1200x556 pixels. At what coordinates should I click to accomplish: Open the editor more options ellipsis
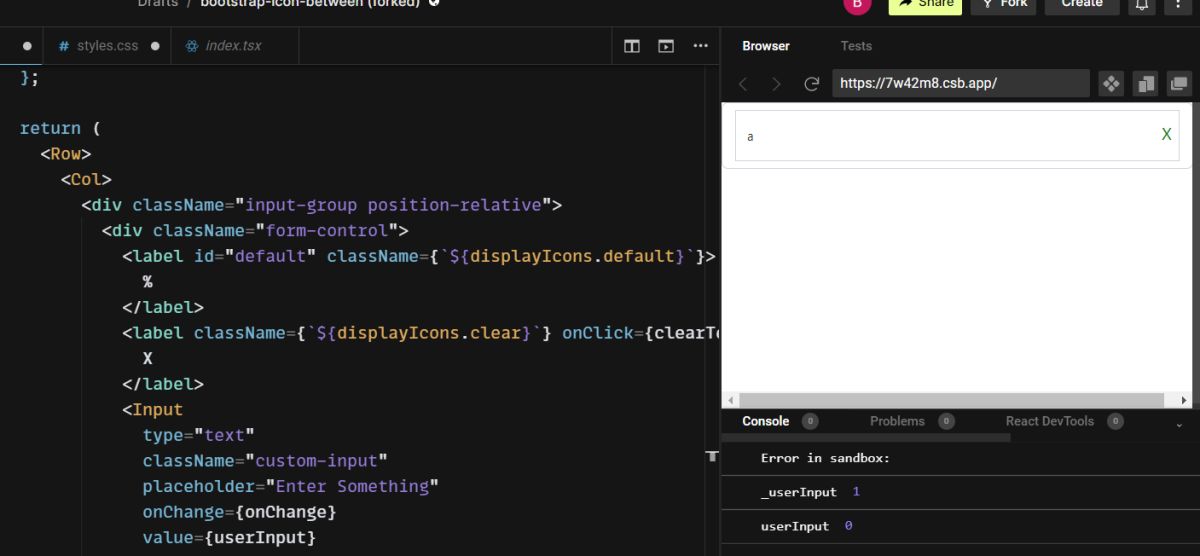tap(700, 46)
